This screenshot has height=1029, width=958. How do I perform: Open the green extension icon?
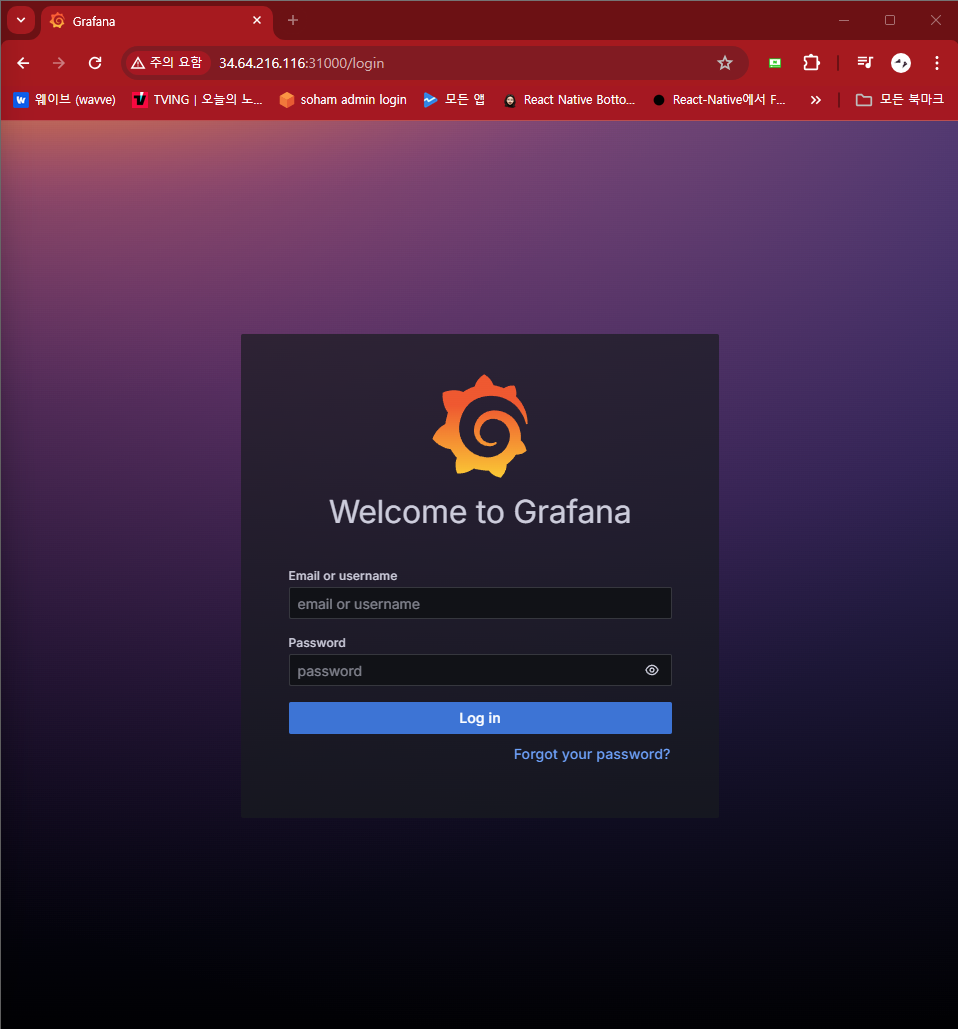775,63
